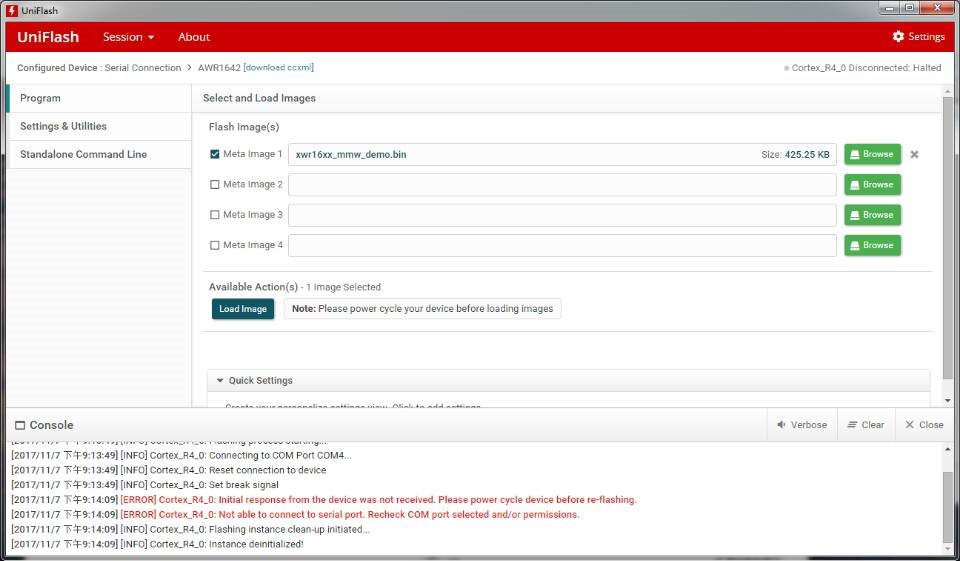The height and width of the screenshot is (561, 960).
Task: Collapse the Quick Settings section
Action: coord(220,380)
